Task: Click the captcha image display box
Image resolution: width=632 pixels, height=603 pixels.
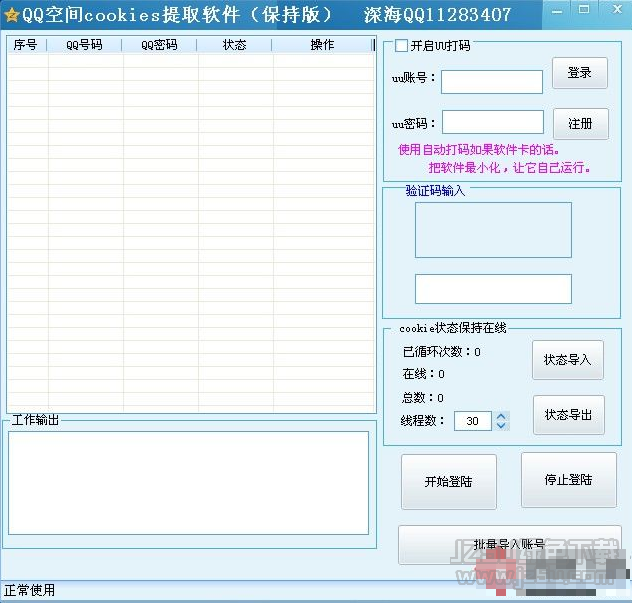Action: [x=493, y=230]
